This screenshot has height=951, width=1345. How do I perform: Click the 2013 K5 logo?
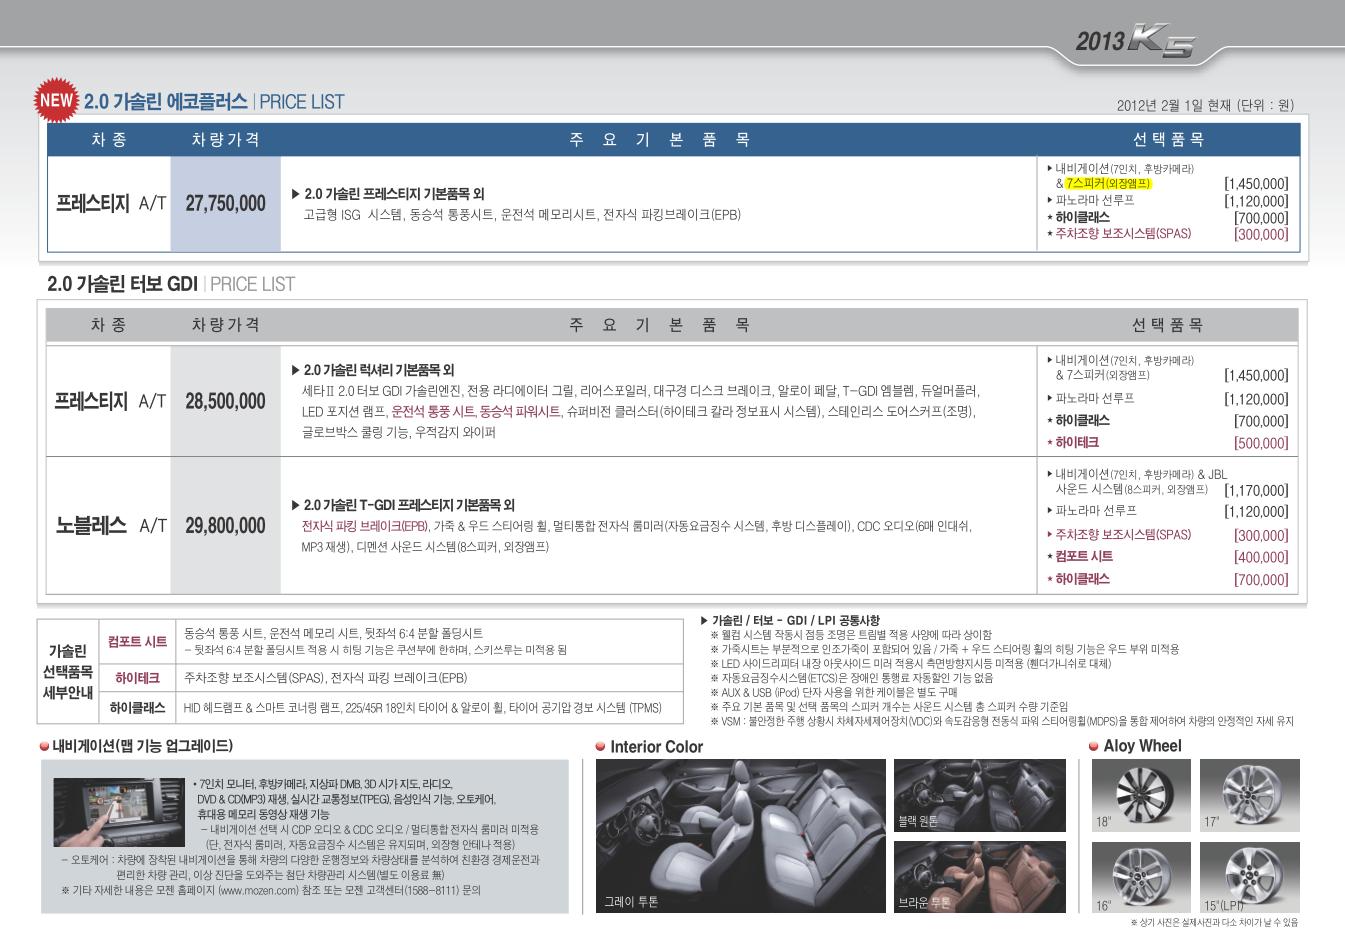click(x=1134, y=41)
